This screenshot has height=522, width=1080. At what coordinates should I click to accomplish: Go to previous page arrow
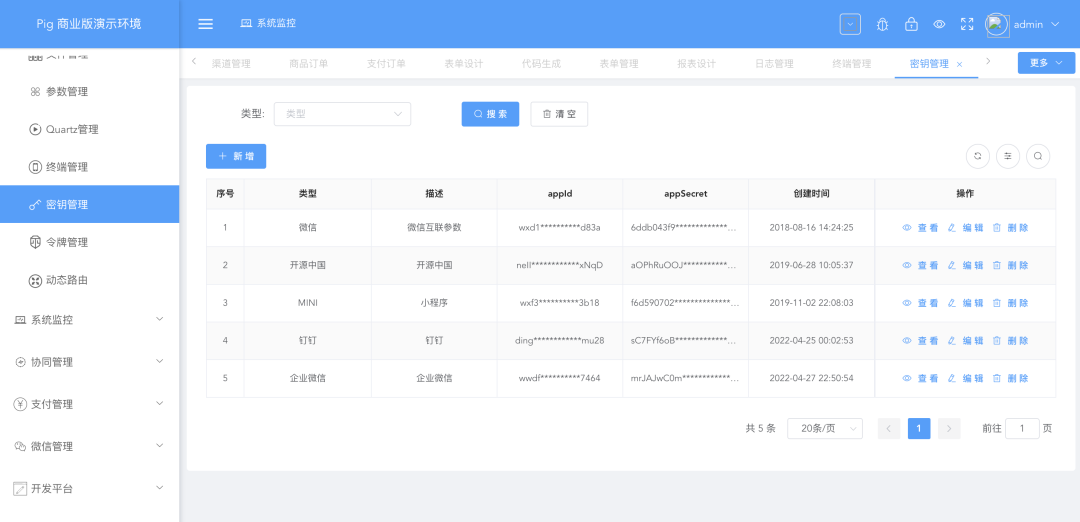(889, 428)
